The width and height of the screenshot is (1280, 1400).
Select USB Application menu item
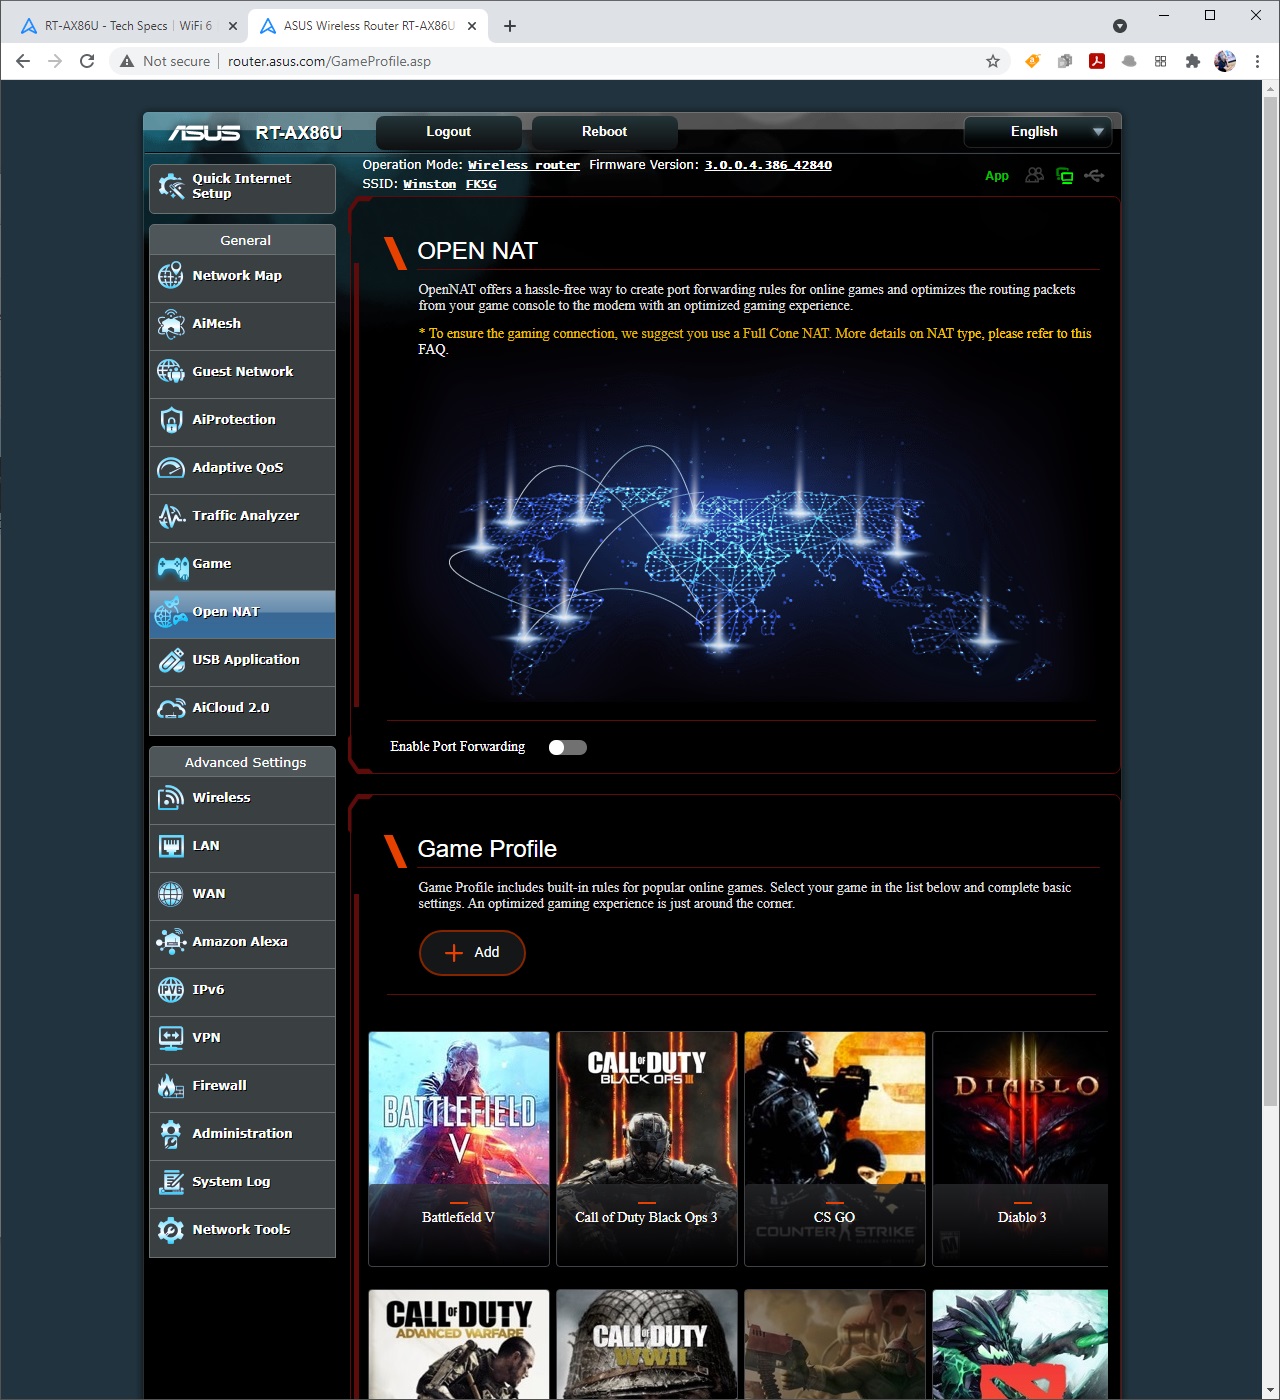point(245,660)
